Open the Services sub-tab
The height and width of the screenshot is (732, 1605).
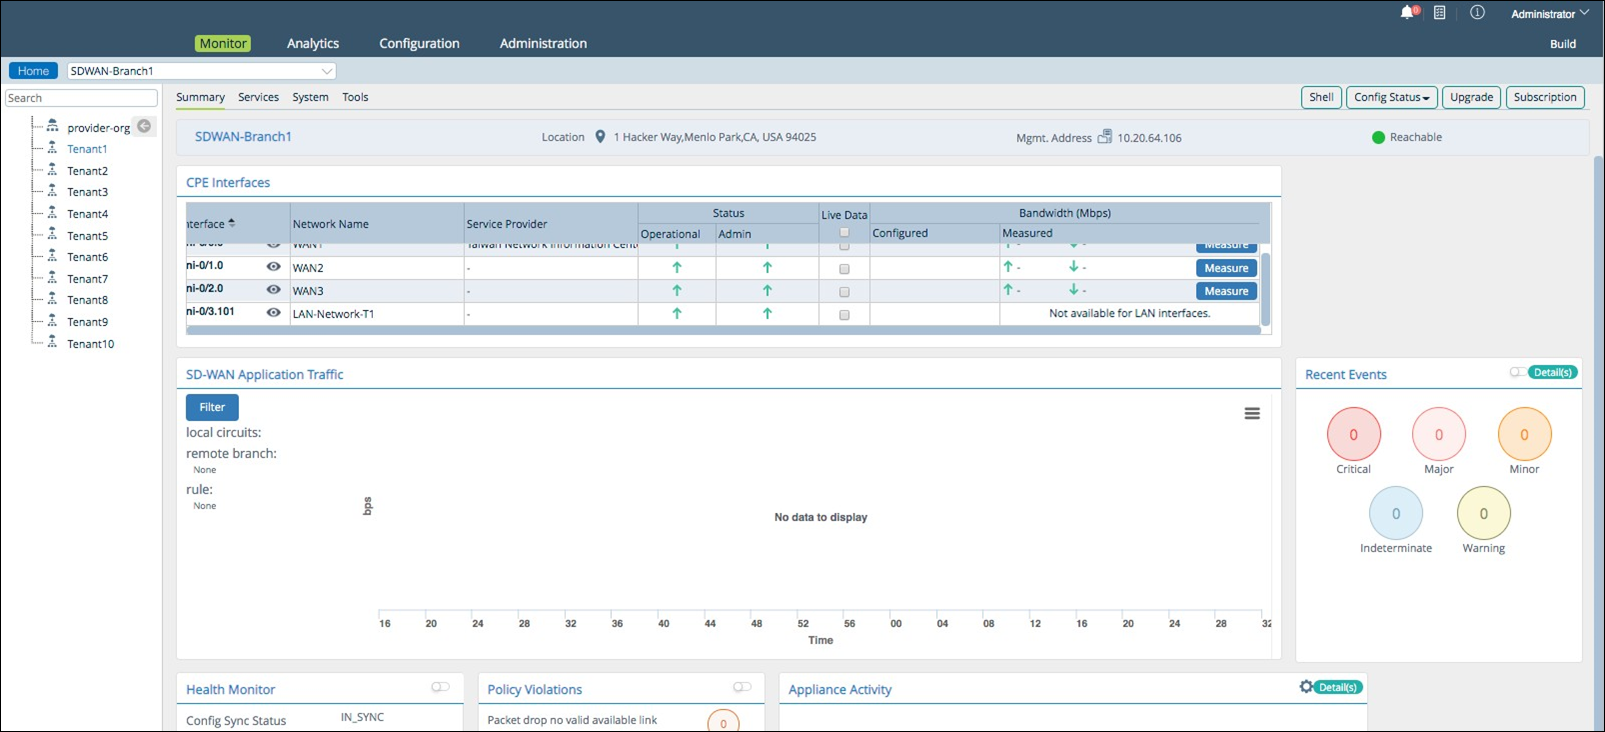point(258,97)
